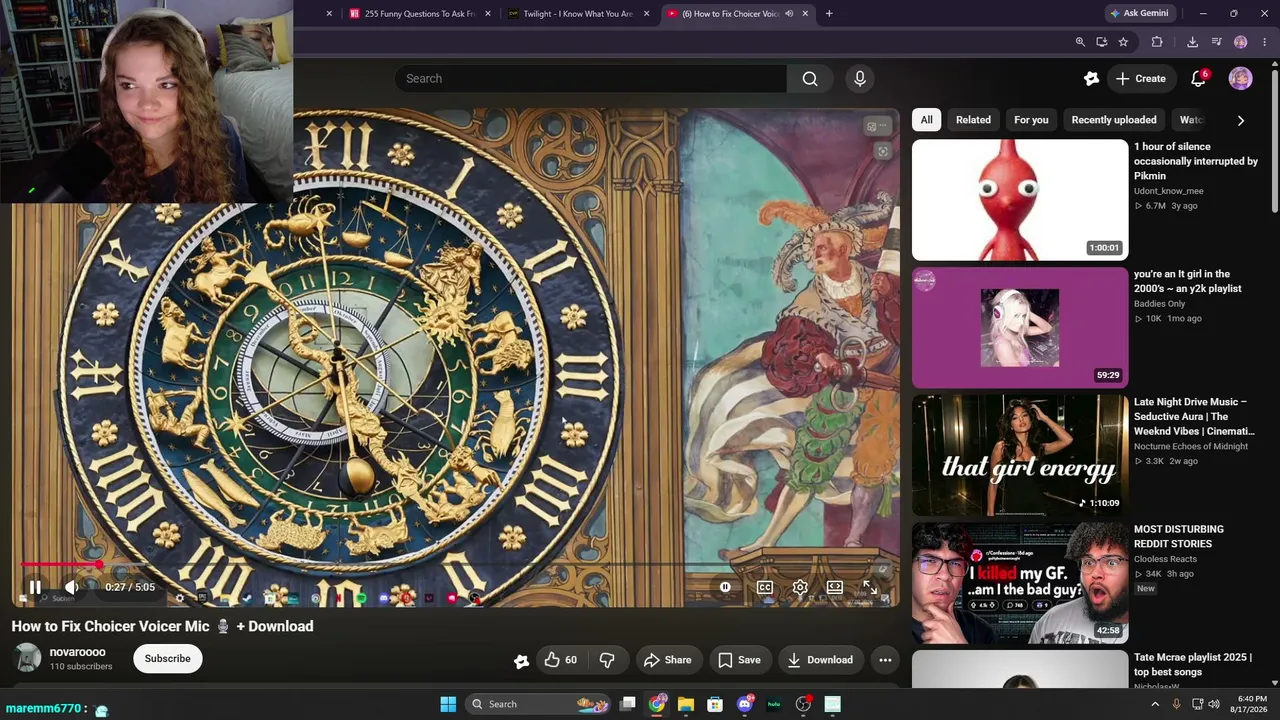Click the sparkle icon beside Create
Screen dimensions: 1280x720
pyautogui.click(x=1091, y=79)
